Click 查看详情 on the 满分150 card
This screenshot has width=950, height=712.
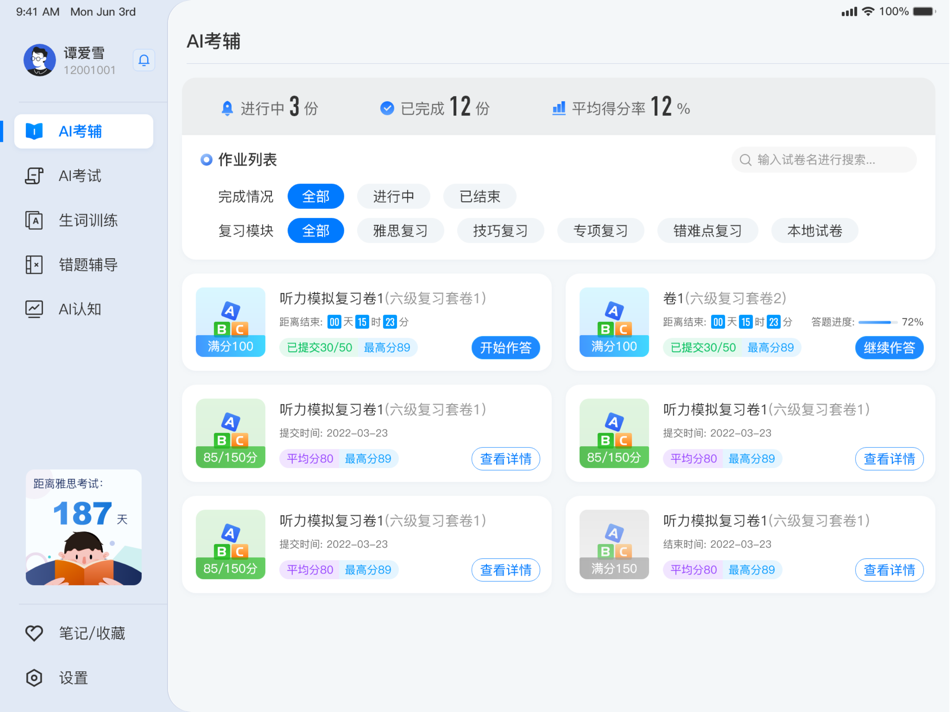(889, 570)
